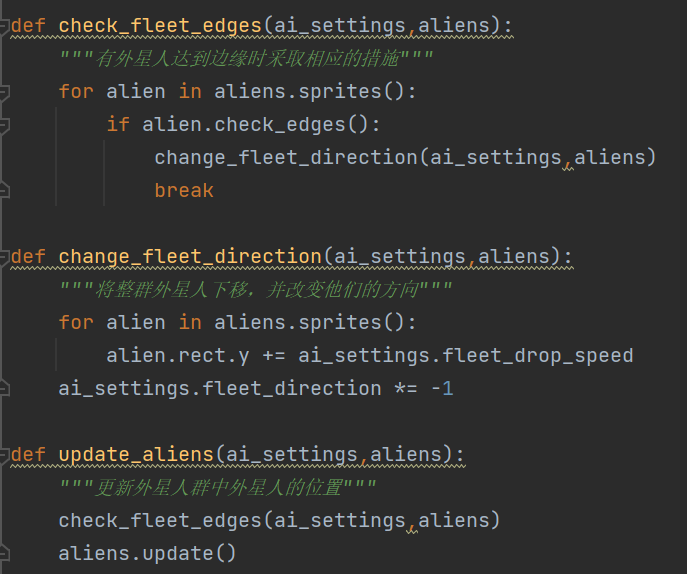Click fold end marker beside aliens.update() line
The height and width of the screenshot is (574, 687).
click(x=4, y=554)
